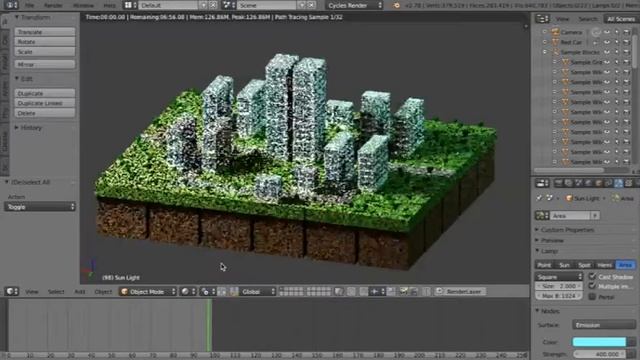Open the World properties tab icon
This screenshot has height=360, width=640.
pos(589,183)
